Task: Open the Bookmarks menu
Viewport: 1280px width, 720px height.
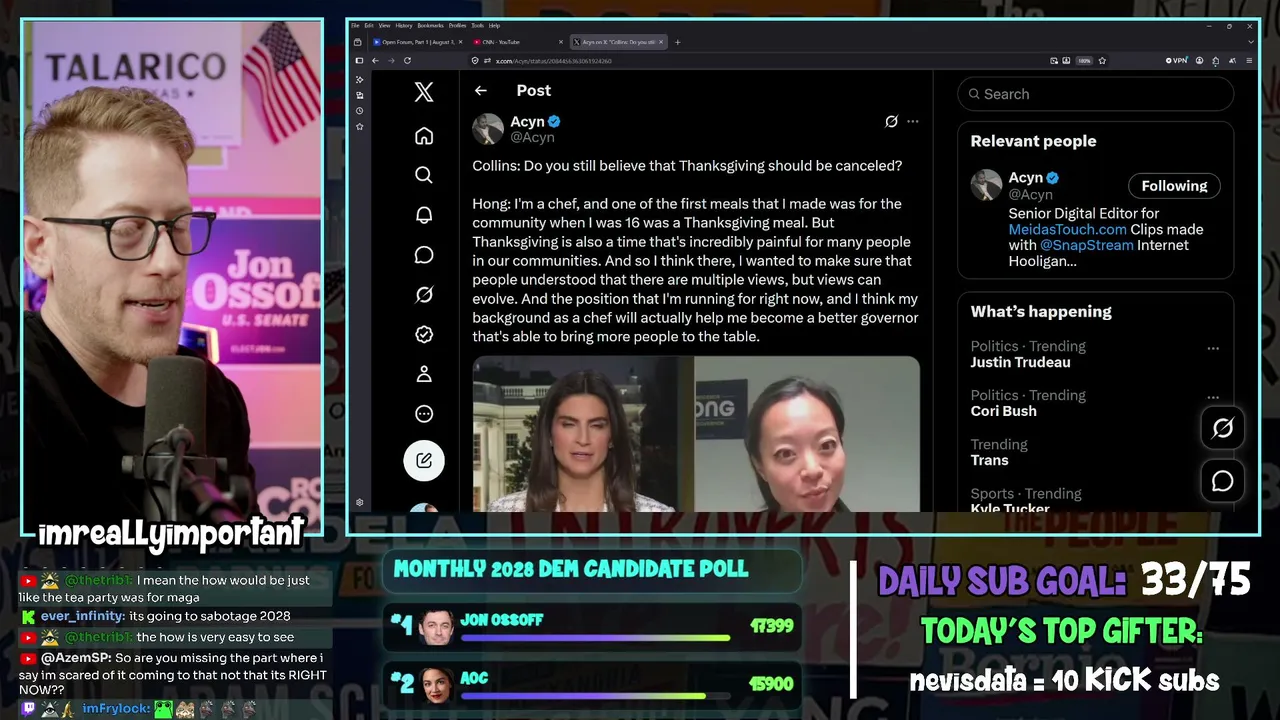Action: pos(431,25)
